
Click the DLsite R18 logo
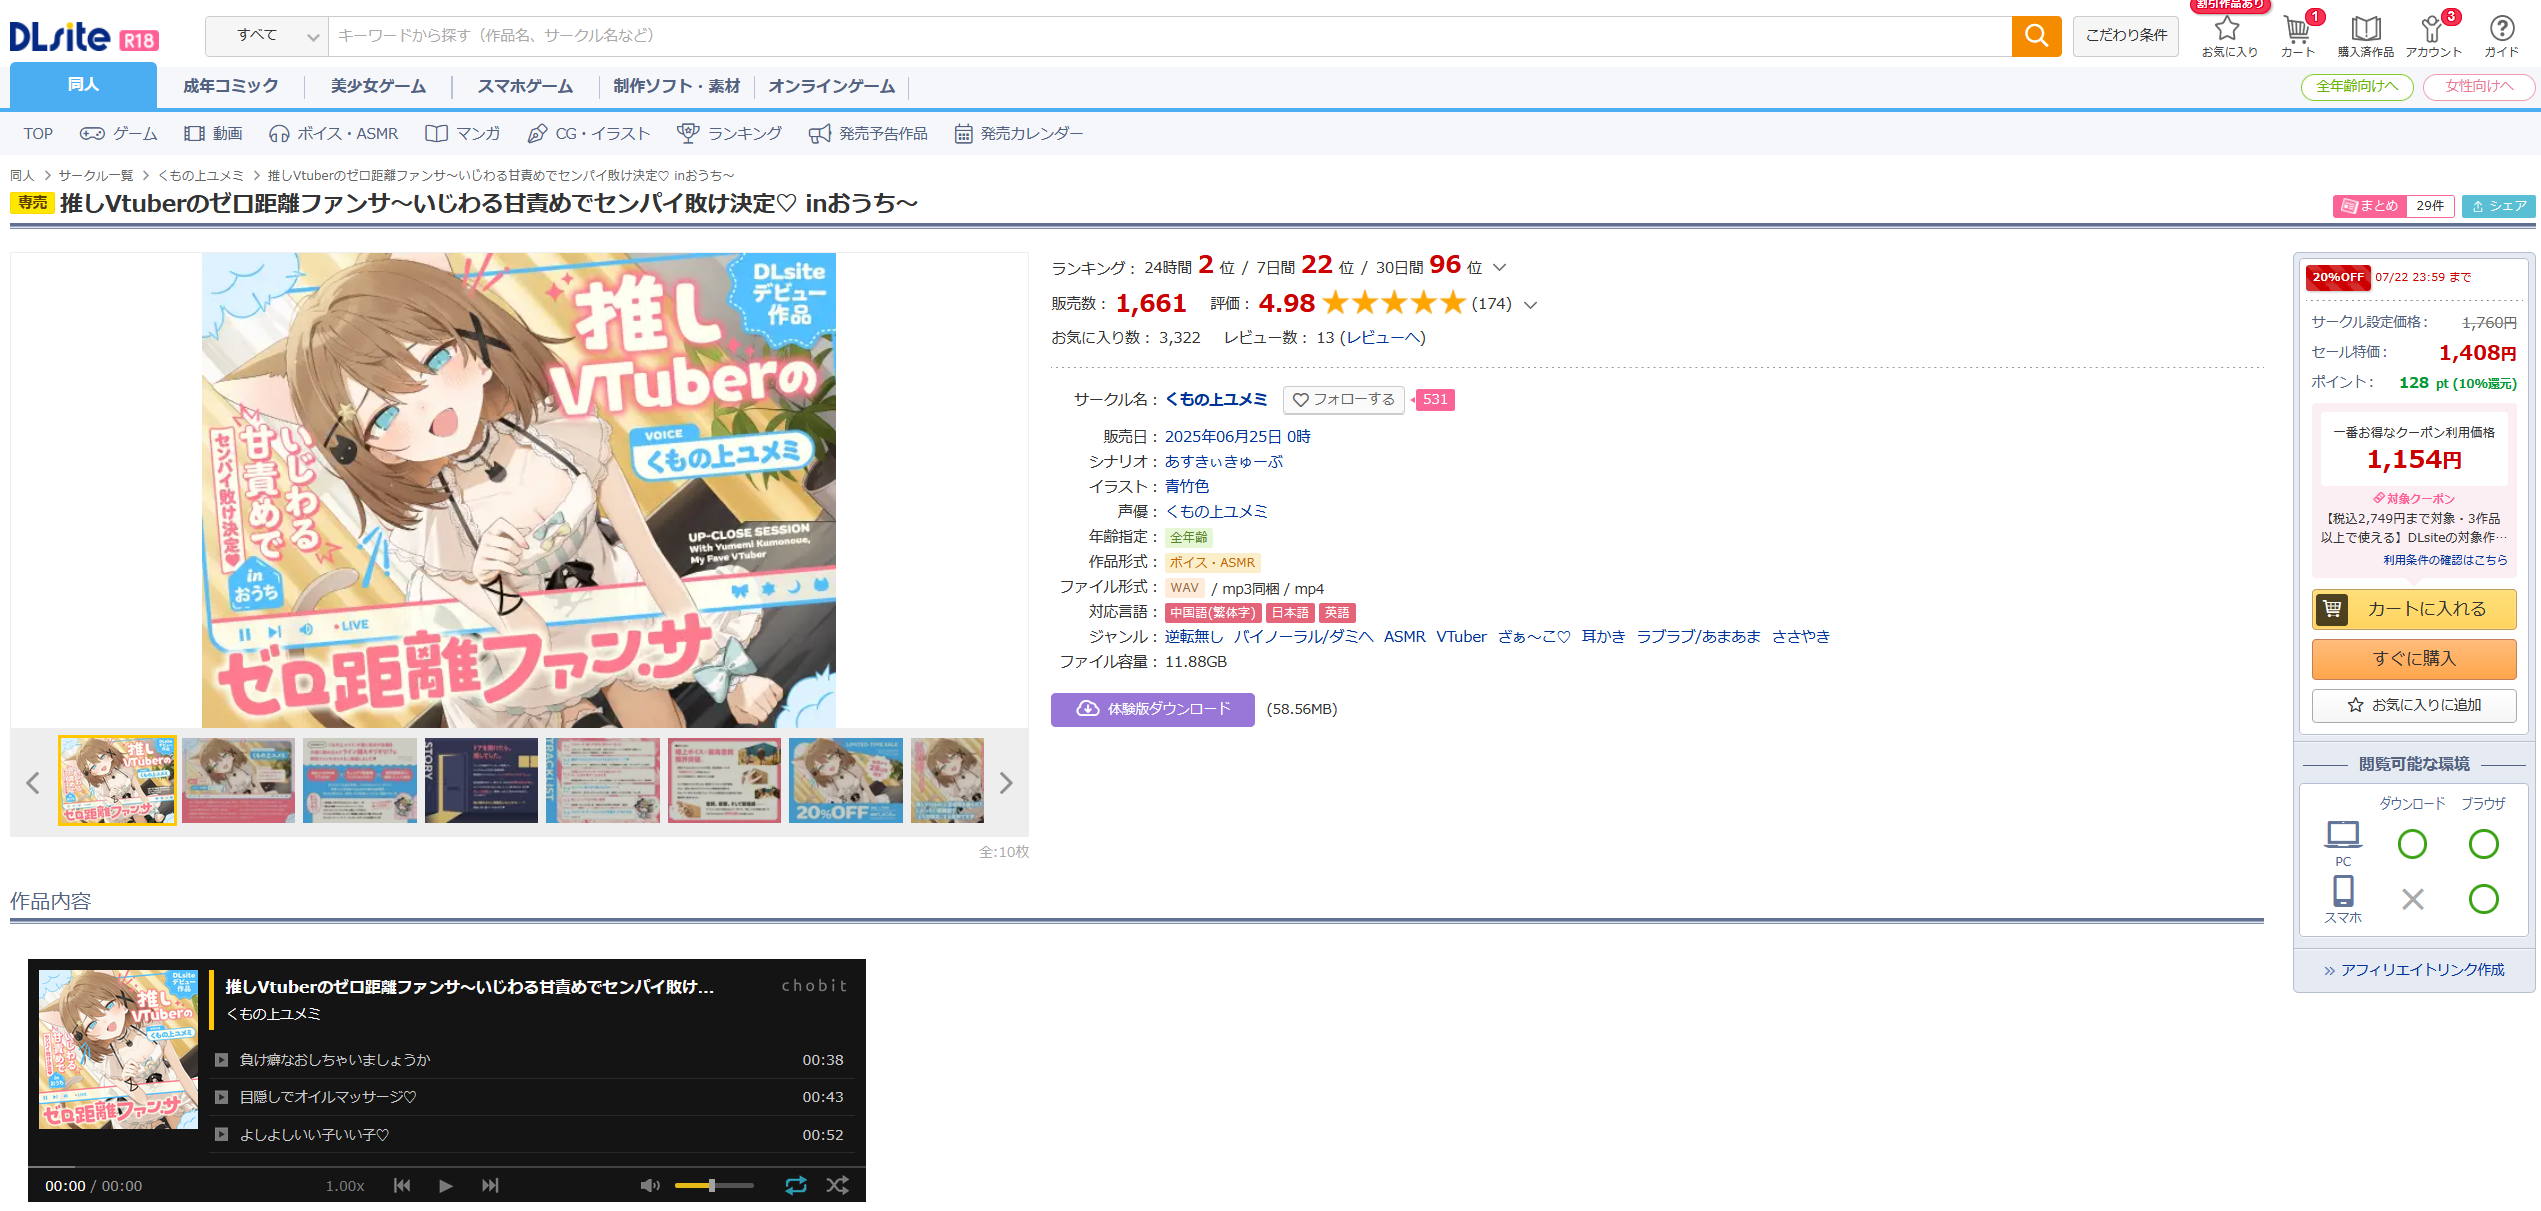[x=84, y=37]
